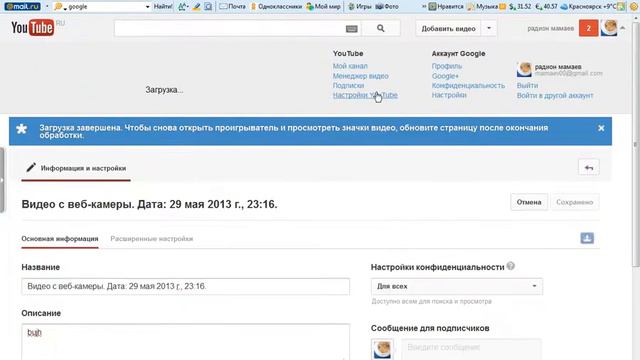Click the Красноярск weather widget
Image resolution: width=640 pixels, height=360 pixels.
(x=588, y=7)
